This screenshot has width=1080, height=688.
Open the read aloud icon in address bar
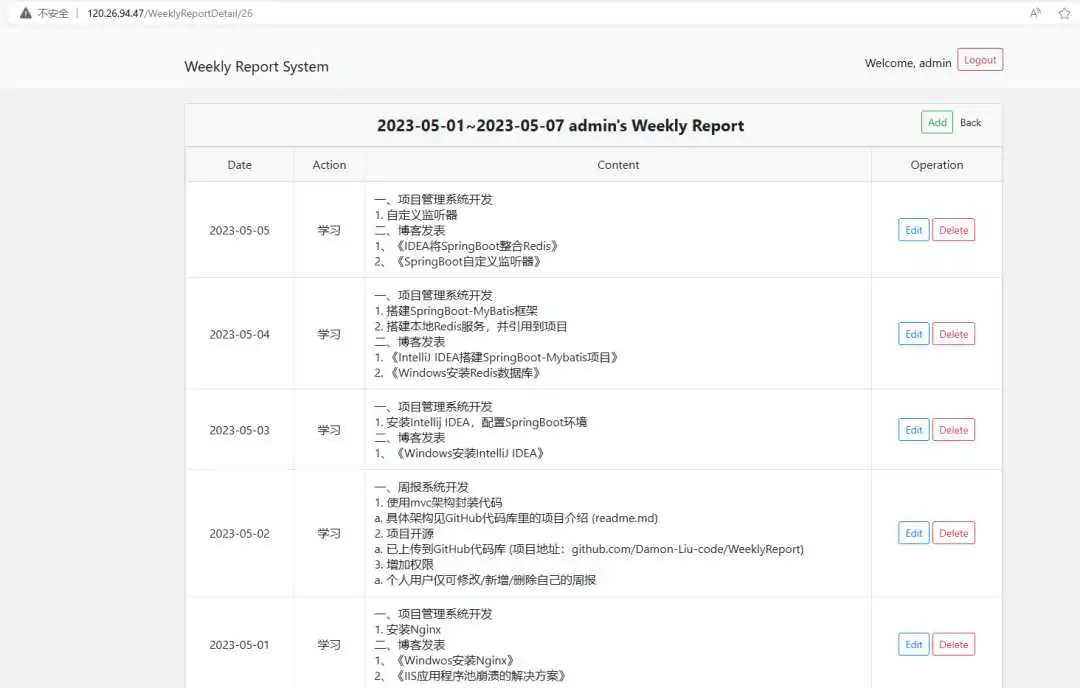click(1035, 13)
